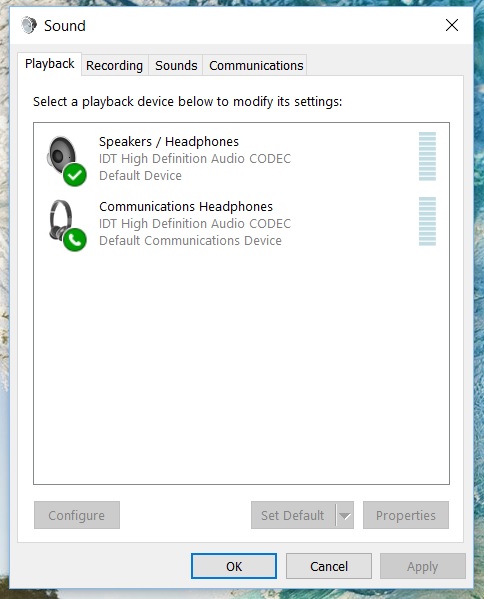Click the Speakers volume level meter

tap(427, 156)
